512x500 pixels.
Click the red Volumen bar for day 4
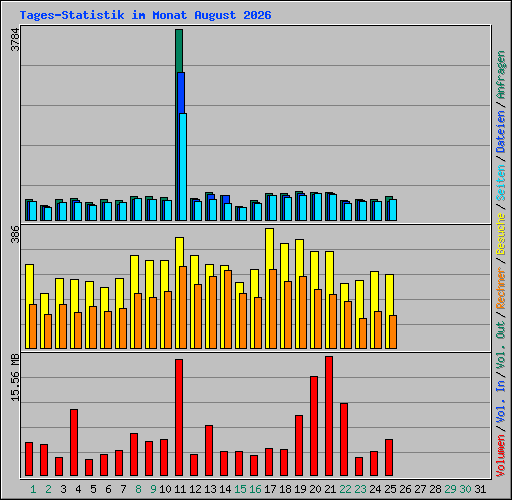(74, 442)
